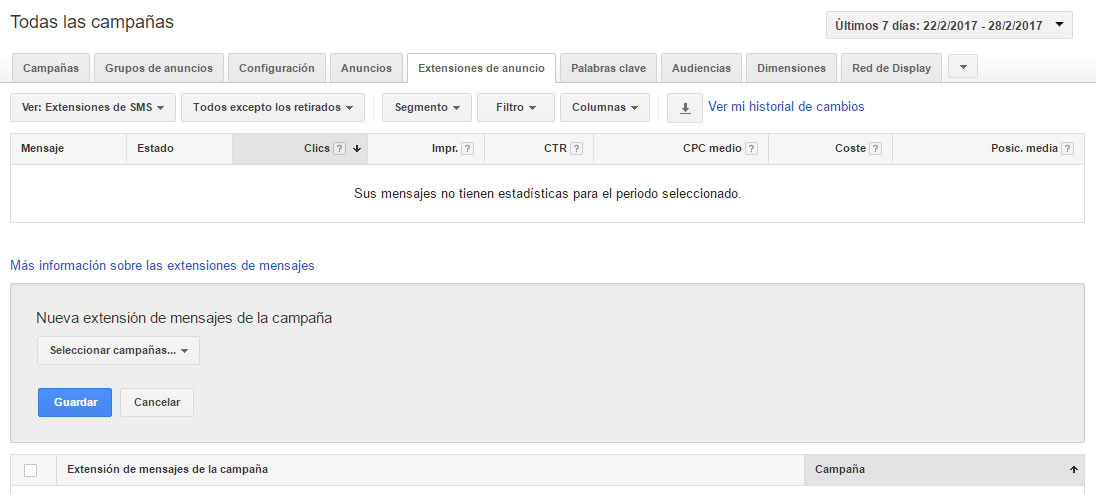The image size is (1096, 494).
Task: Switch to the Audiencias tab
Action: 701,68
